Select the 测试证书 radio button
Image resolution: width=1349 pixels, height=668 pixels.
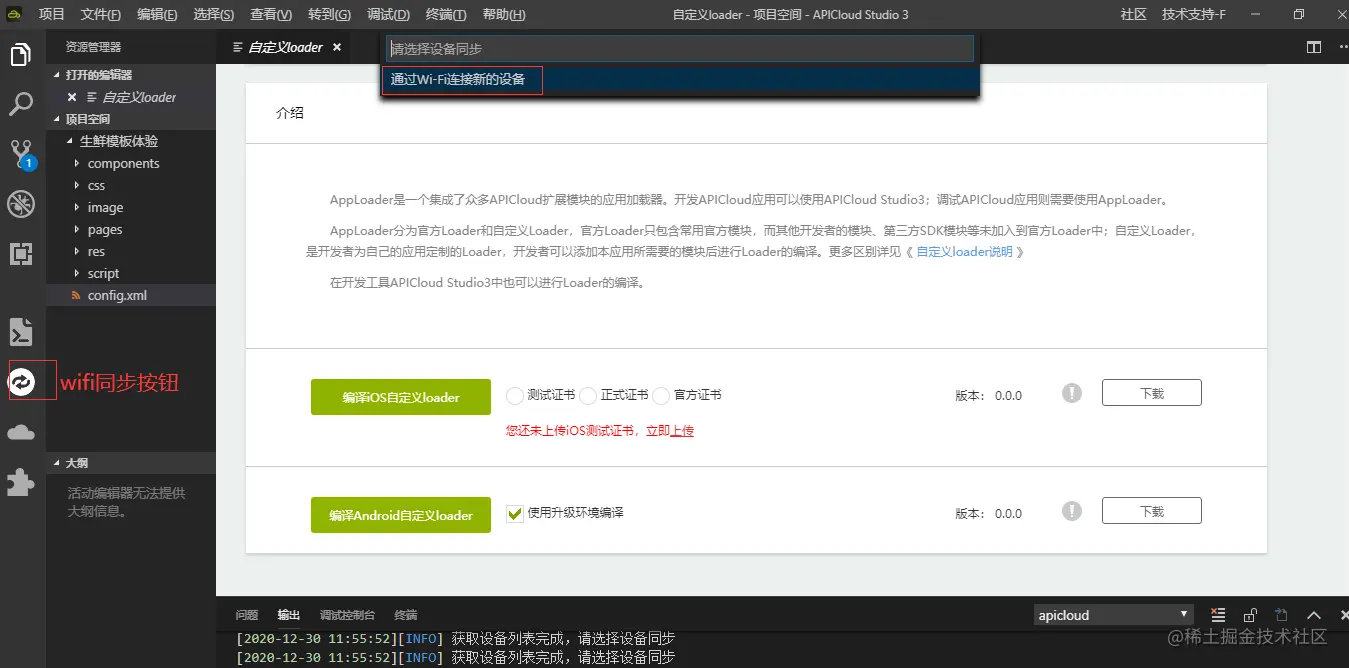pyautogui.click(x=515, y=396)
